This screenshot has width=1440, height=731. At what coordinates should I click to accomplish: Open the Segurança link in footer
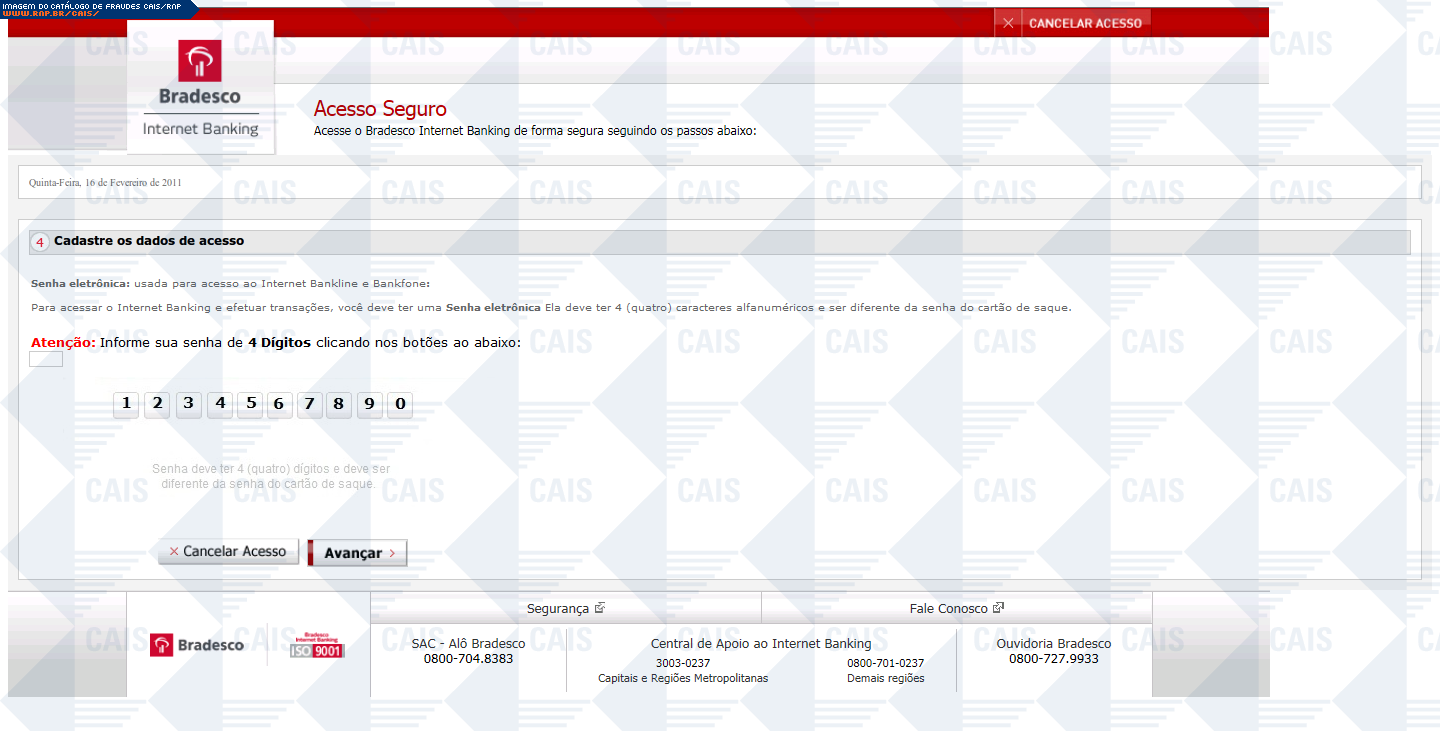pos(565,608)
